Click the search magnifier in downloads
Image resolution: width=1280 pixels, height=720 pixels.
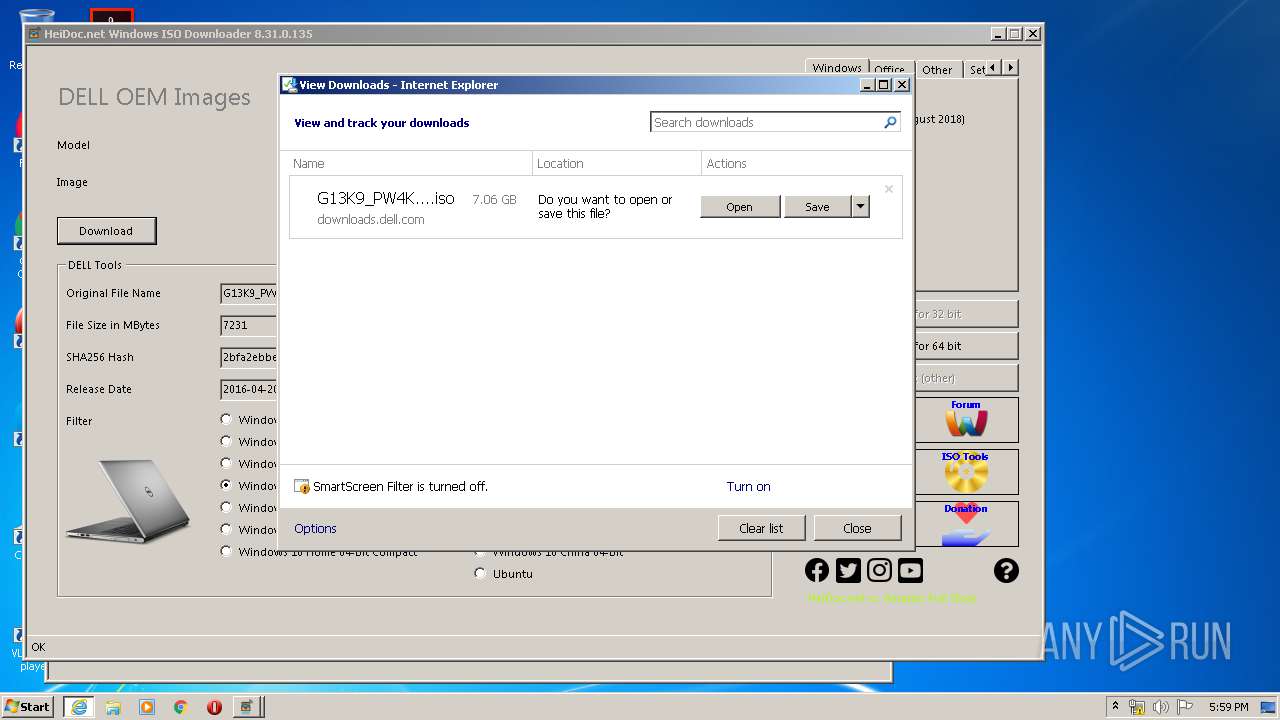(890, 122)
